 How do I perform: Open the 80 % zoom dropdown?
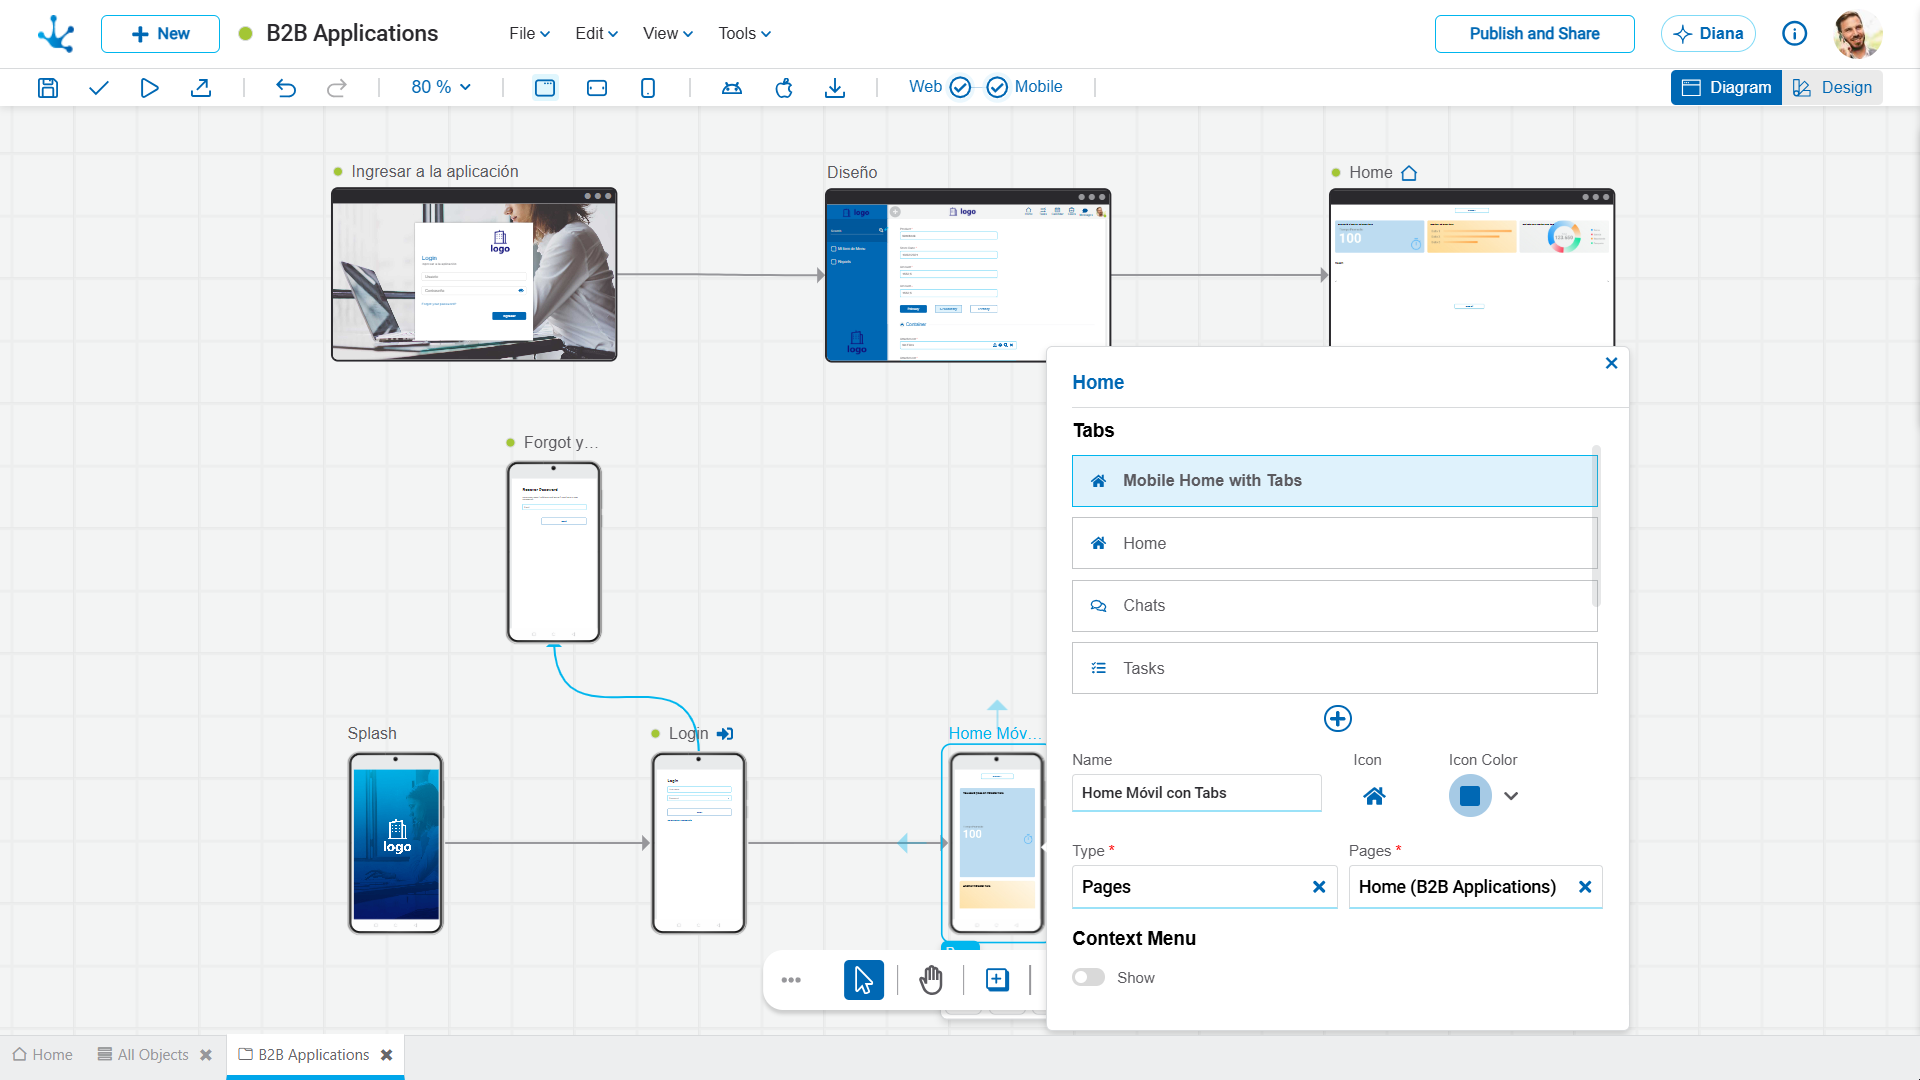click(441, 87)
